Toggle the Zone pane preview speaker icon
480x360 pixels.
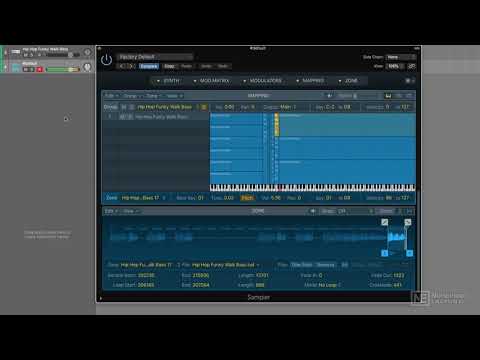pyautogui.click(x=312, y=211)
